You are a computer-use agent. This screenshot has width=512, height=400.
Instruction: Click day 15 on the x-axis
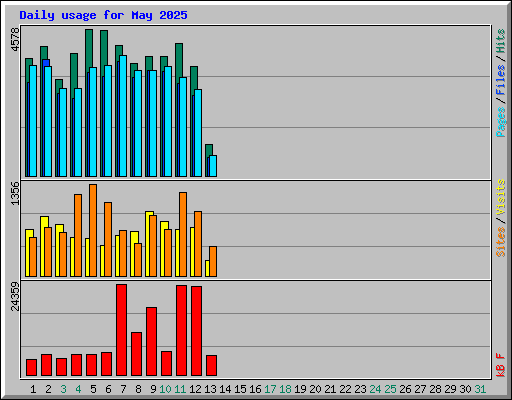pos(240,389)
